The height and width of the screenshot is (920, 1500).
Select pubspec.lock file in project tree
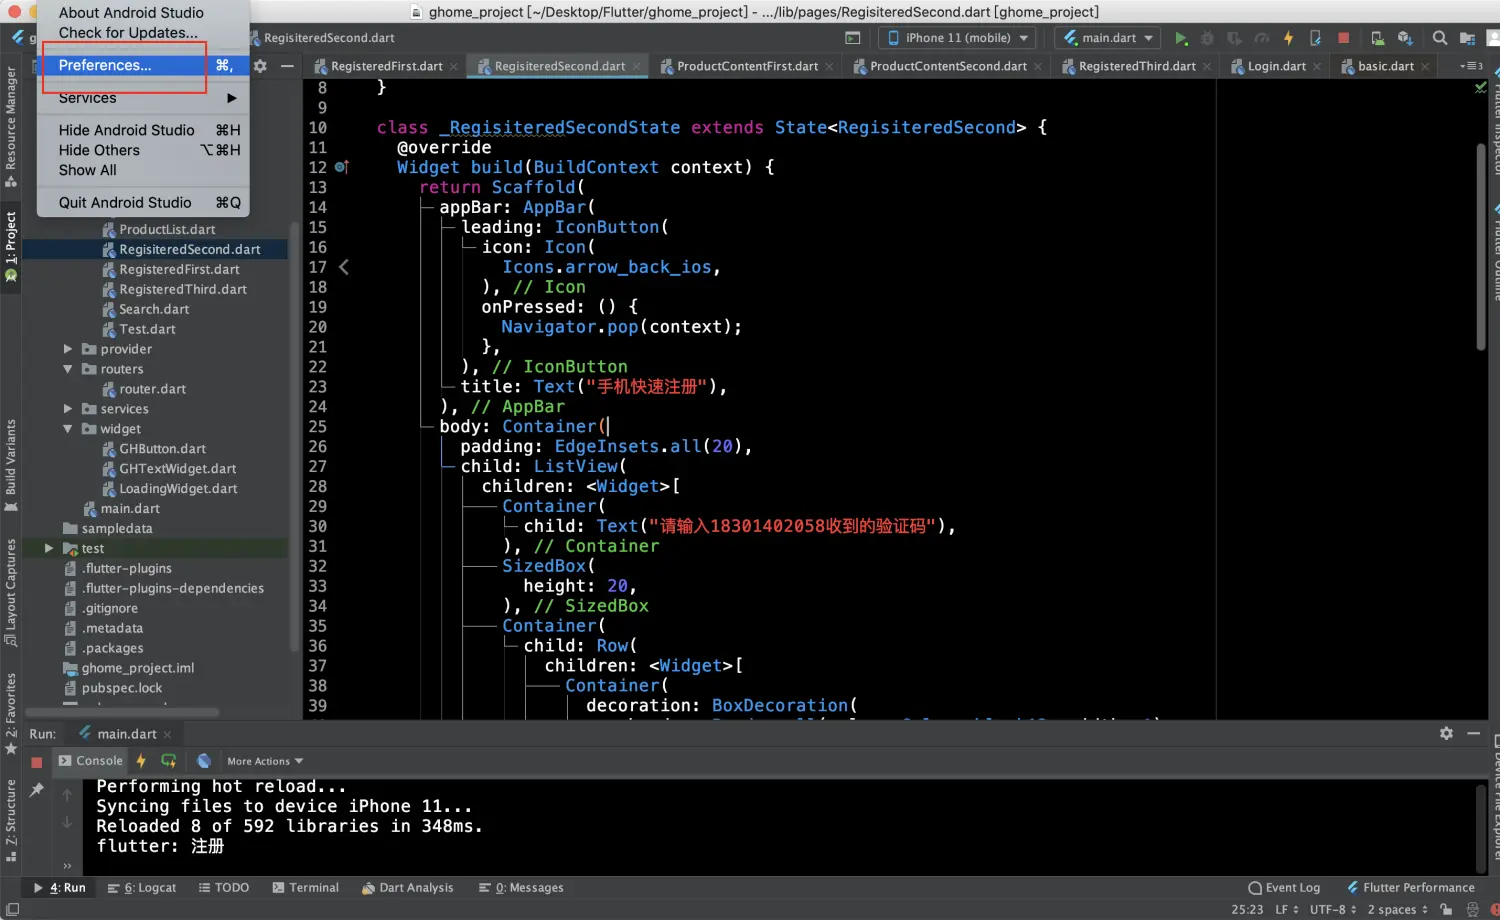[x=121, y=688]
